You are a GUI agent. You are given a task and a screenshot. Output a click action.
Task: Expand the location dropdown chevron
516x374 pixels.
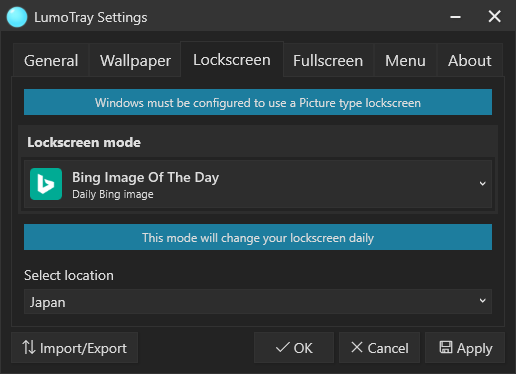point(482,301)
